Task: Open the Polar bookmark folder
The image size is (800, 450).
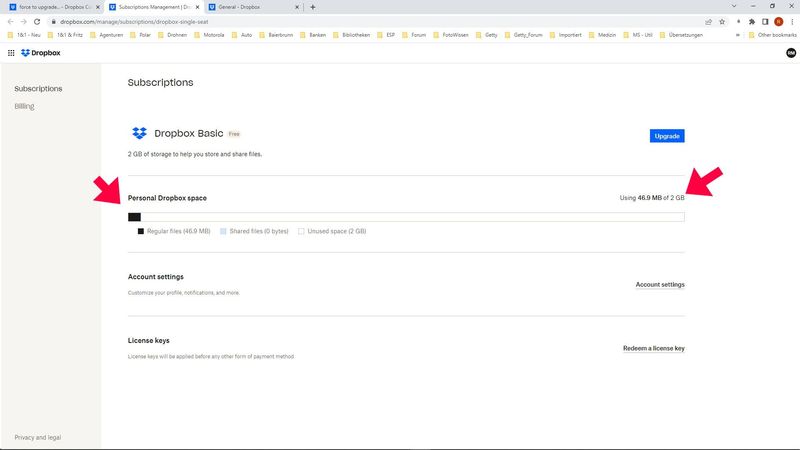Action: click(x=140, y=35)
